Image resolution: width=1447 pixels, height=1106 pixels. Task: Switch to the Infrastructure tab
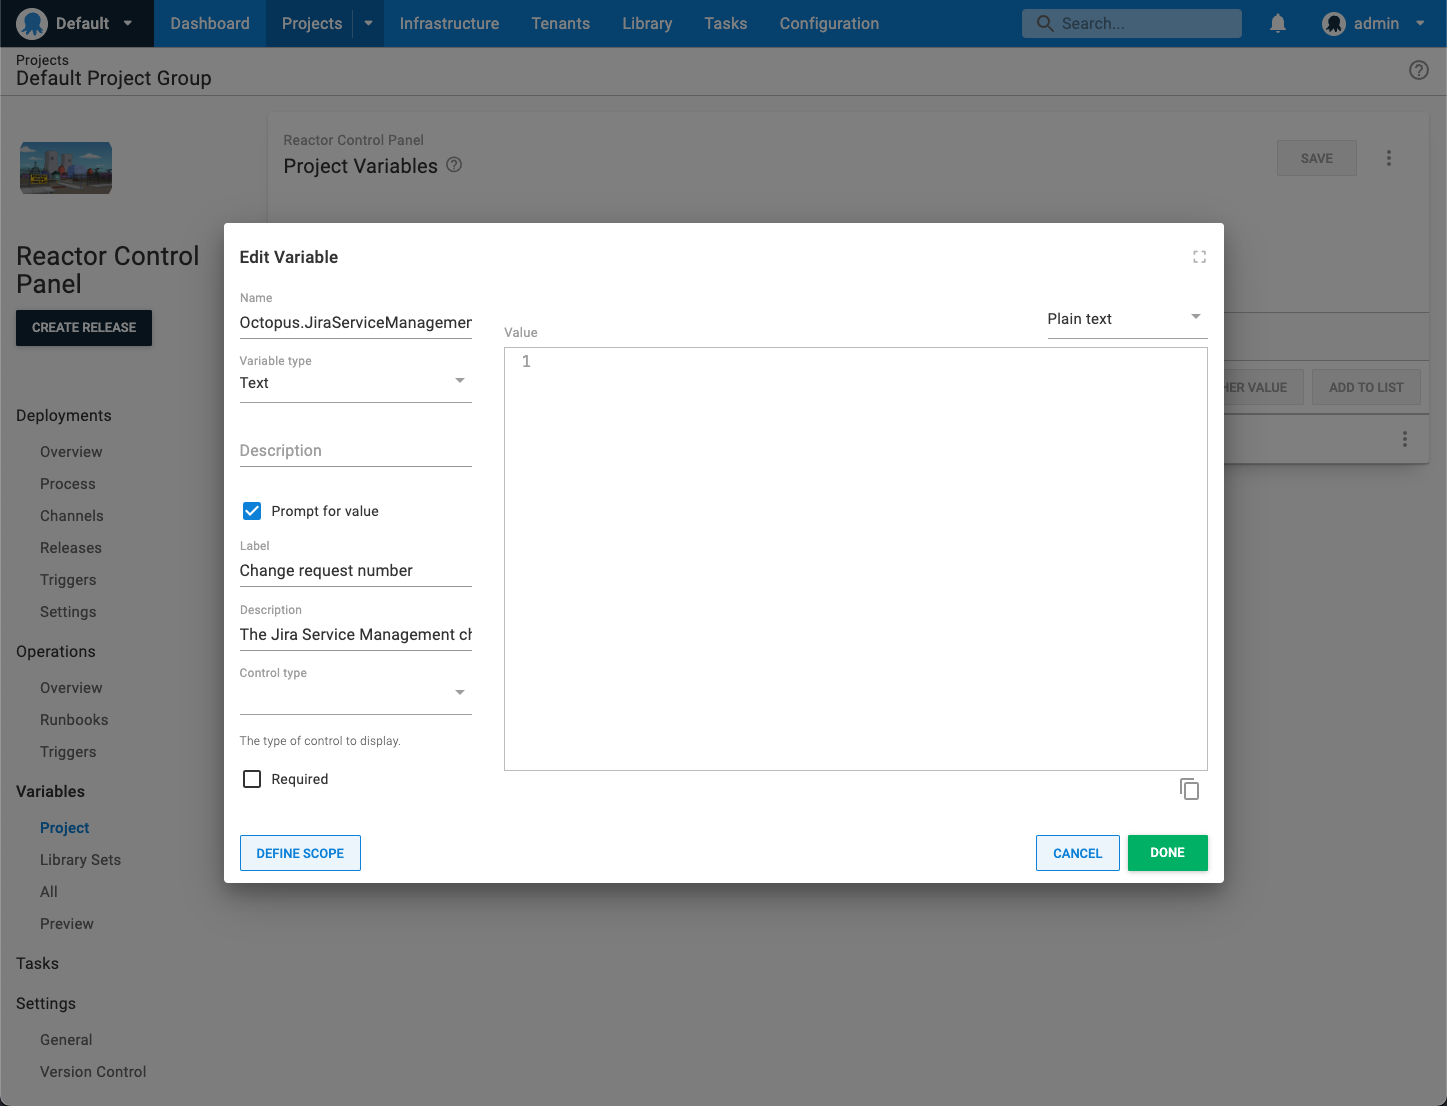[x=448, y=23]
